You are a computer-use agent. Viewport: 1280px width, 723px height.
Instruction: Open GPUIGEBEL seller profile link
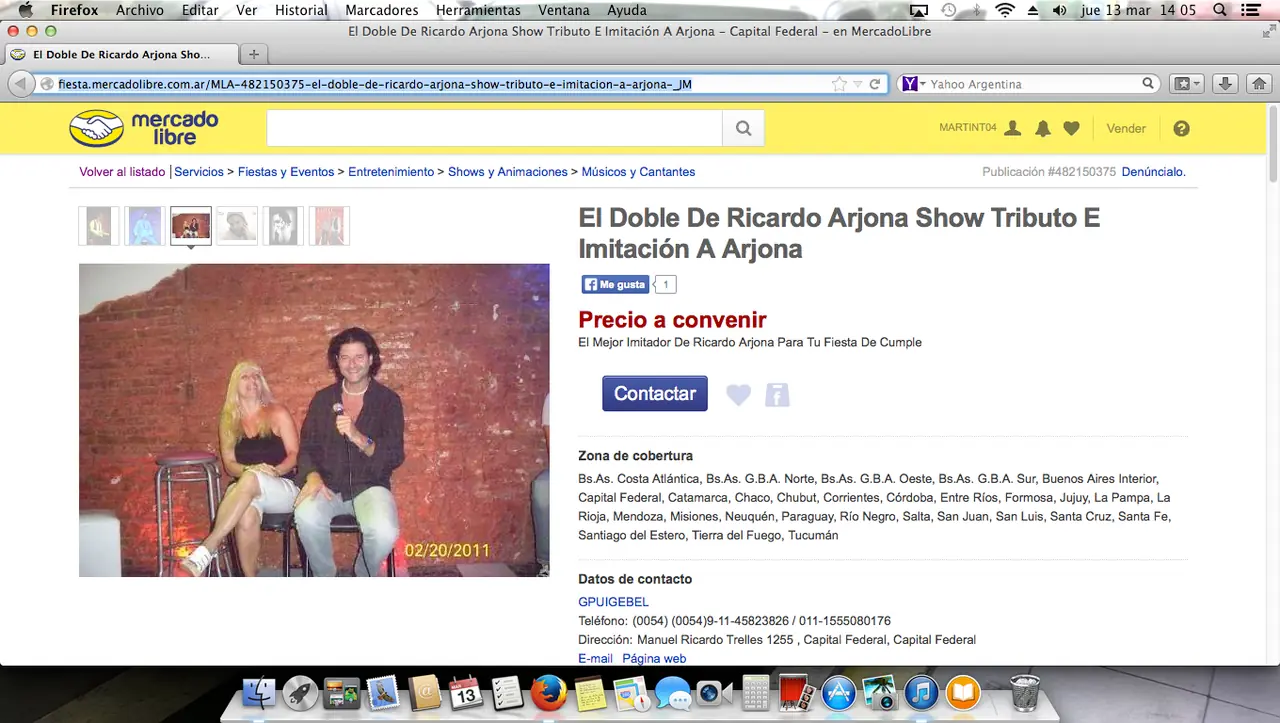(613, 602)
